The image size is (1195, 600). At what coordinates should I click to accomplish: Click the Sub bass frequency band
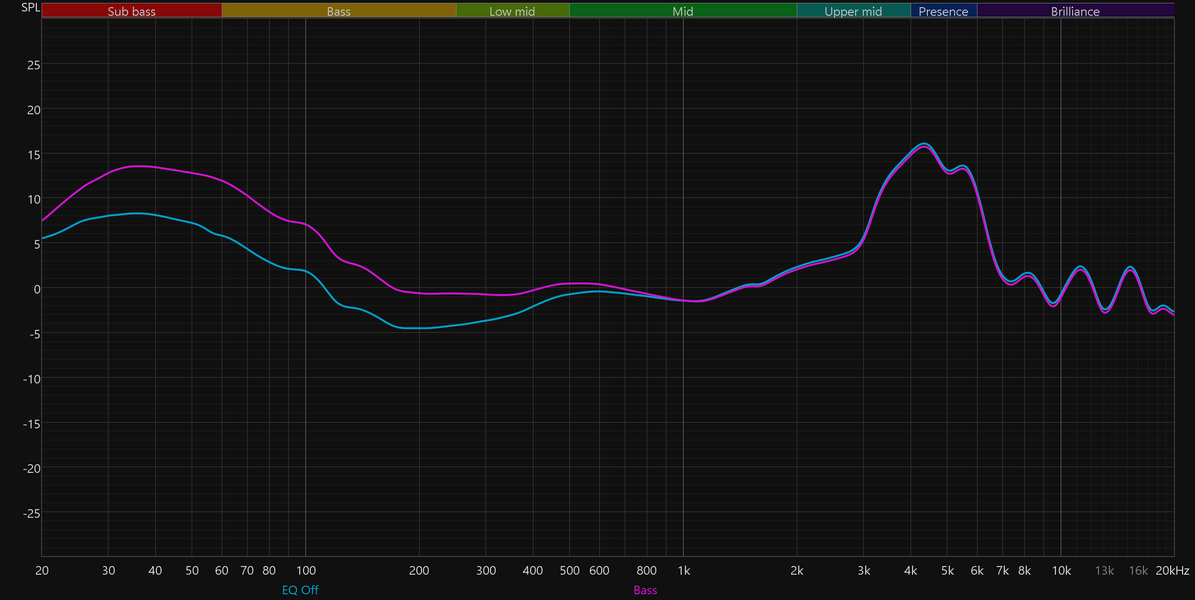[131, 11]
